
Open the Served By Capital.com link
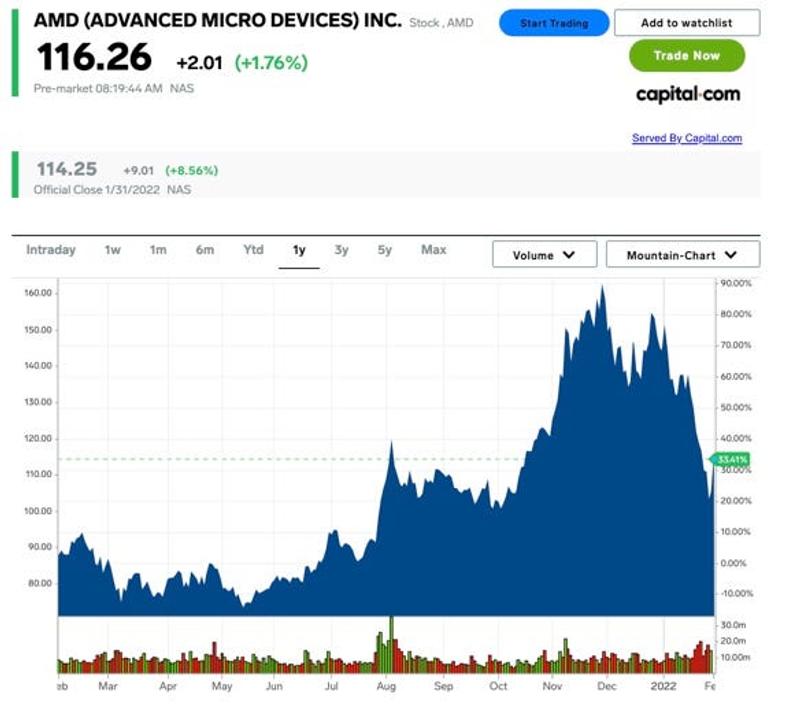687,138
